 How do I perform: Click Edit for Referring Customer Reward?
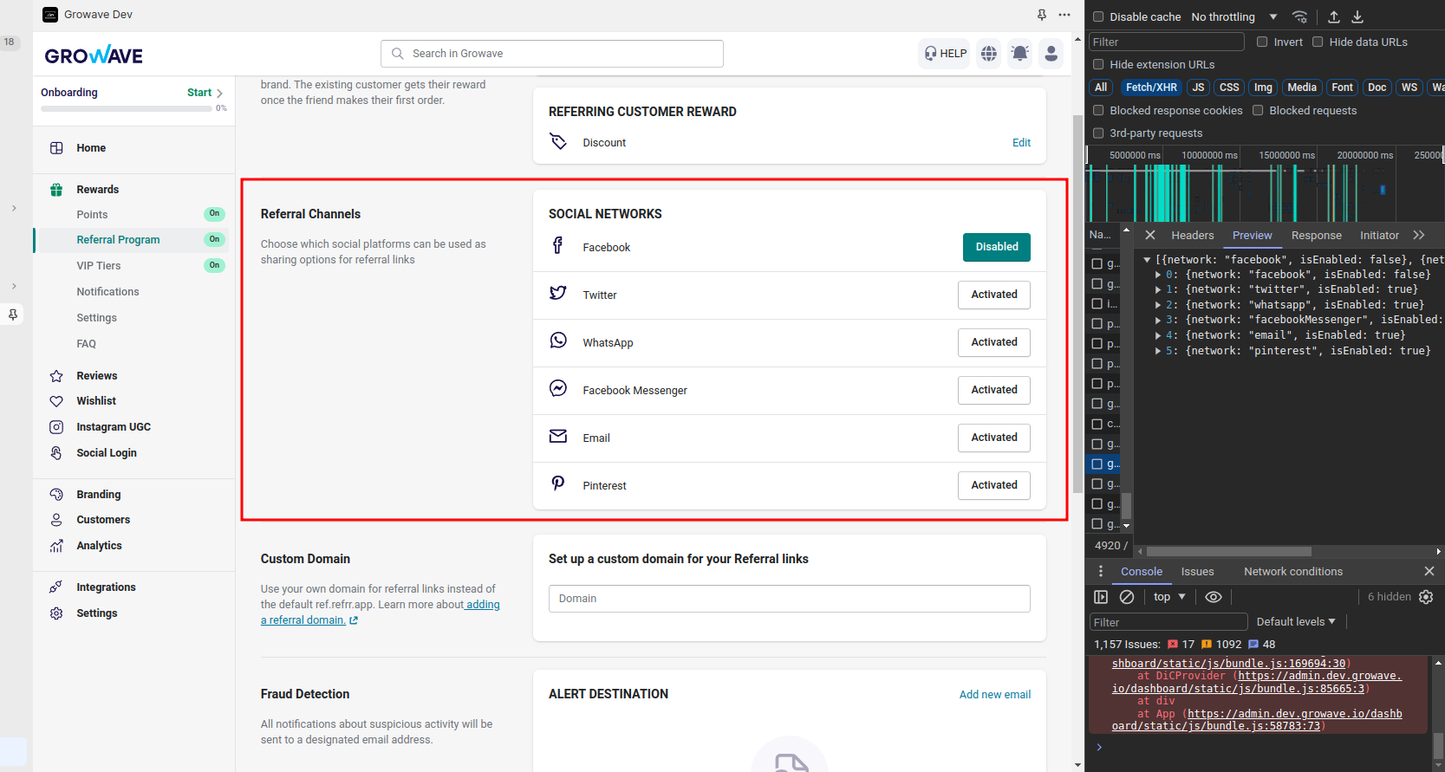(x=1021, y=143)
